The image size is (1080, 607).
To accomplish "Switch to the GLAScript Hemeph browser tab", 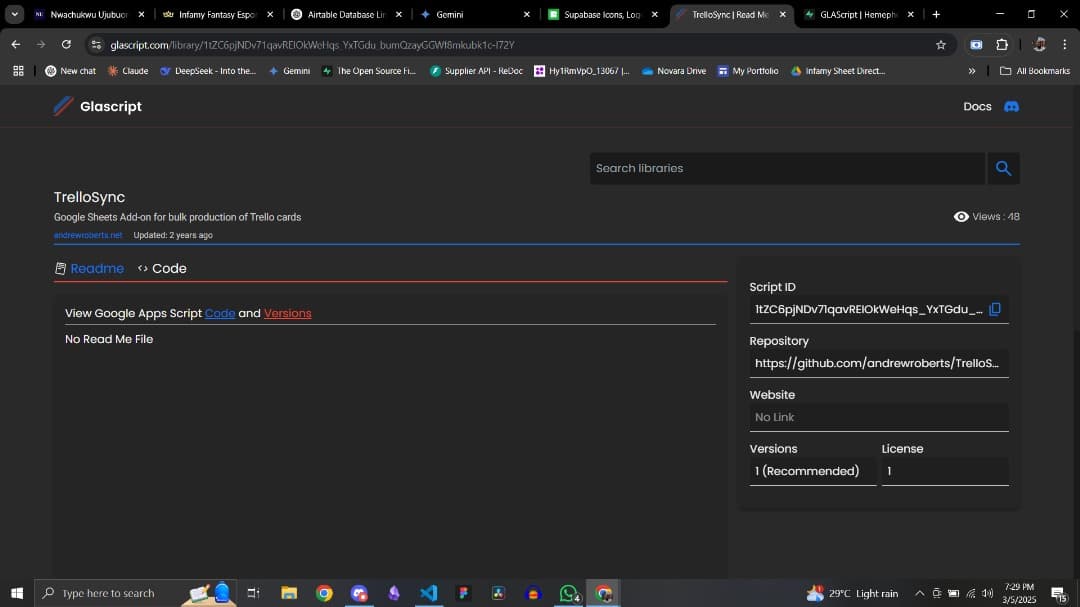I will click(859, 14).
